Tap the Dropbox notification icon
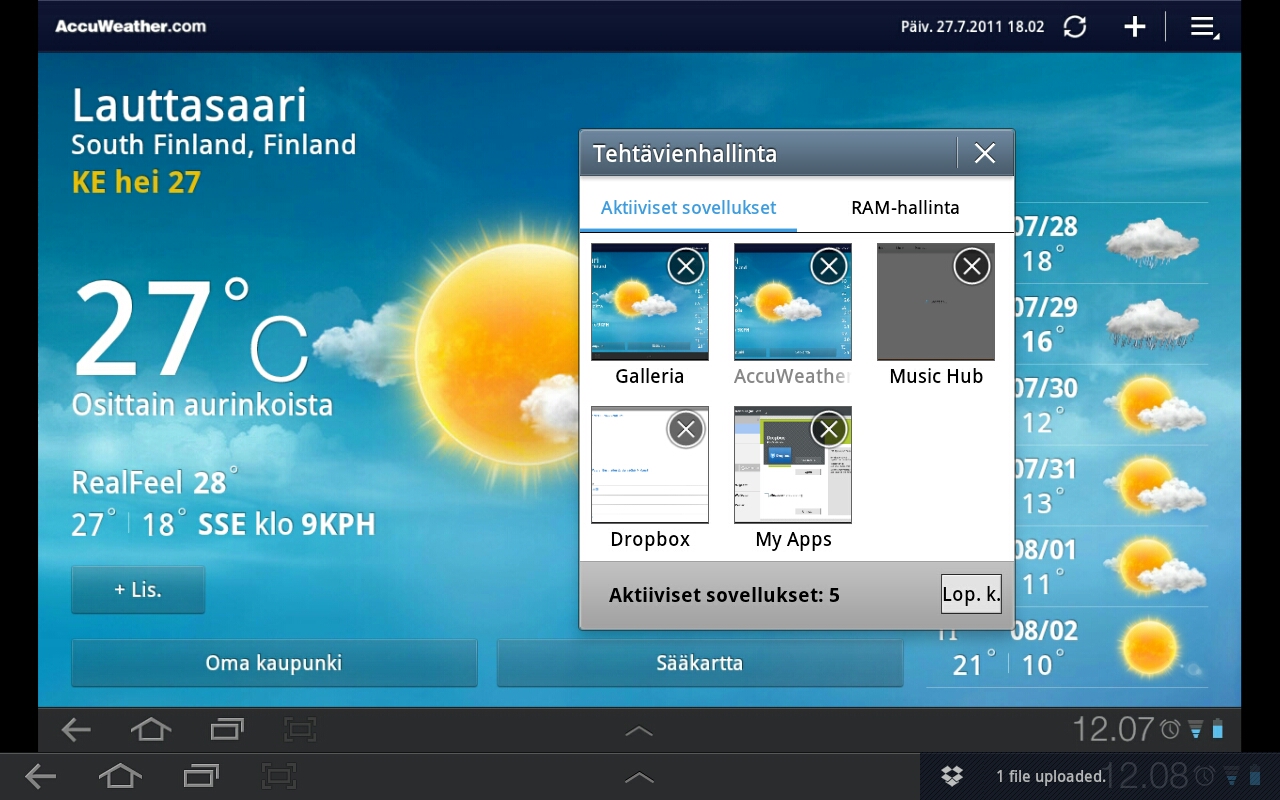Image resolution: width=1280 pixels, height=800 pixels. 952,776
